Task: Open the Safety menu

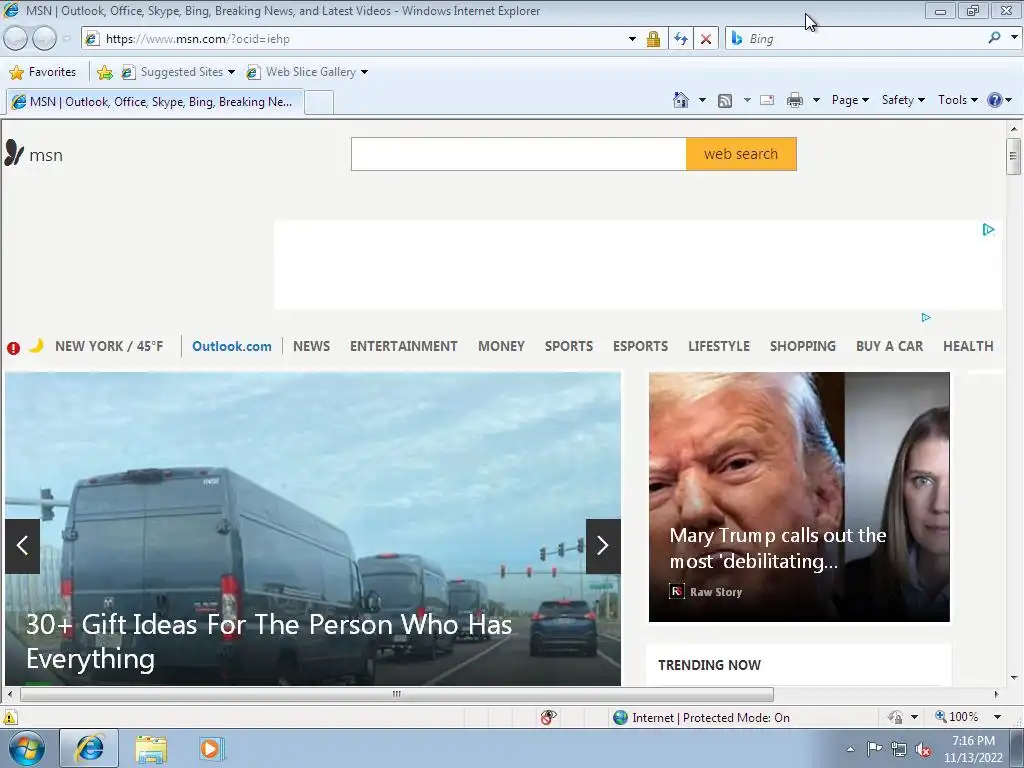Action: pos(903,100)
